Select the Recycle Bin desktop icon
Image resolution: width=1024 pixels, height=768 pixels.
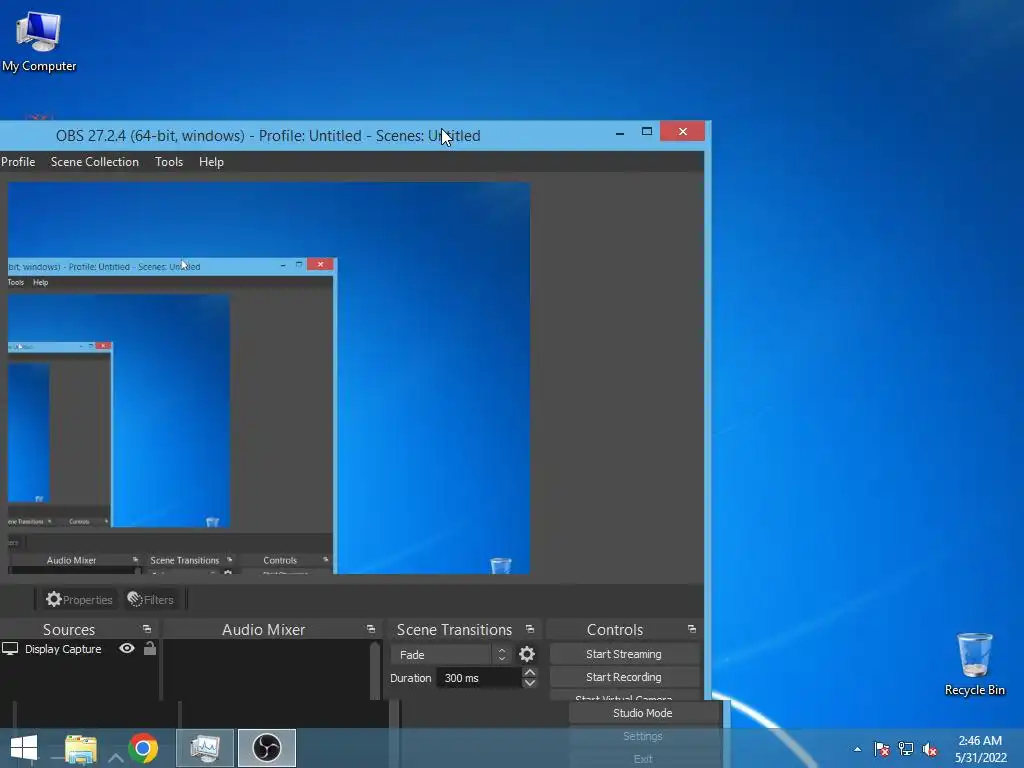pos(974,664)
